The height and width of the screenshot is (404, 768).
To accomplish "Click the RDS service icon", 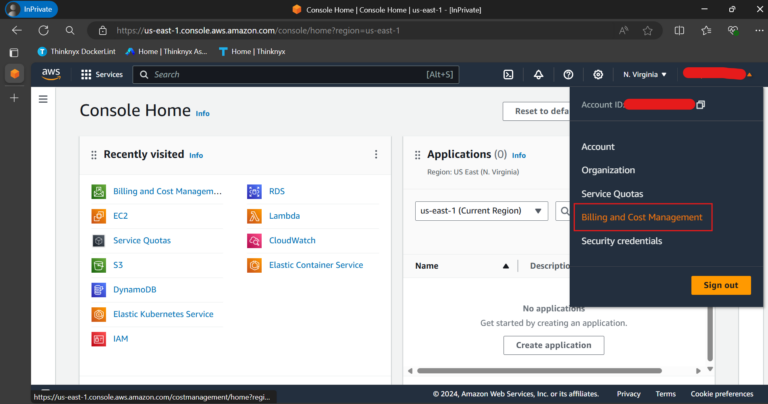I will pos(254,191).
